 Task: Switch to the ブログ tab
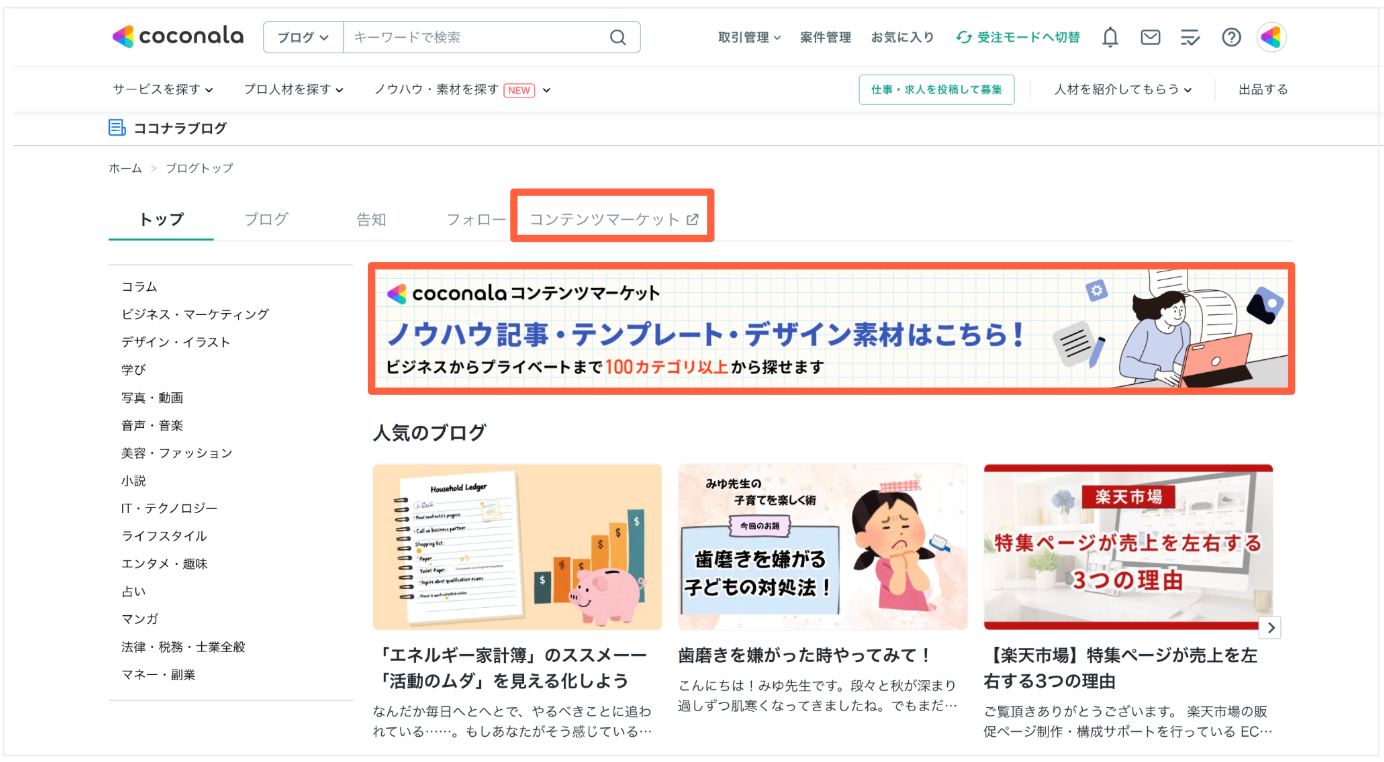[x=266, y=219]
